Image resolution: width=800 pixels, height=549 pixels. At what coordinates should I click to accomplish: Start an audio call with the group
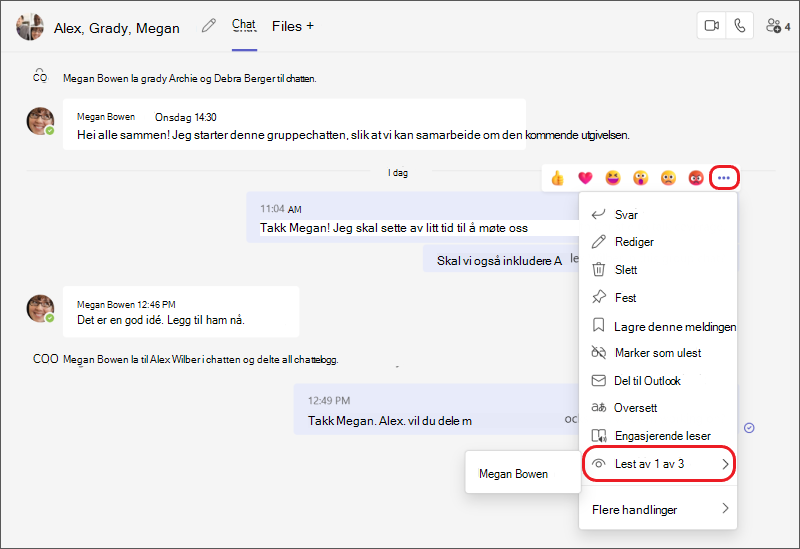point(739,26)
